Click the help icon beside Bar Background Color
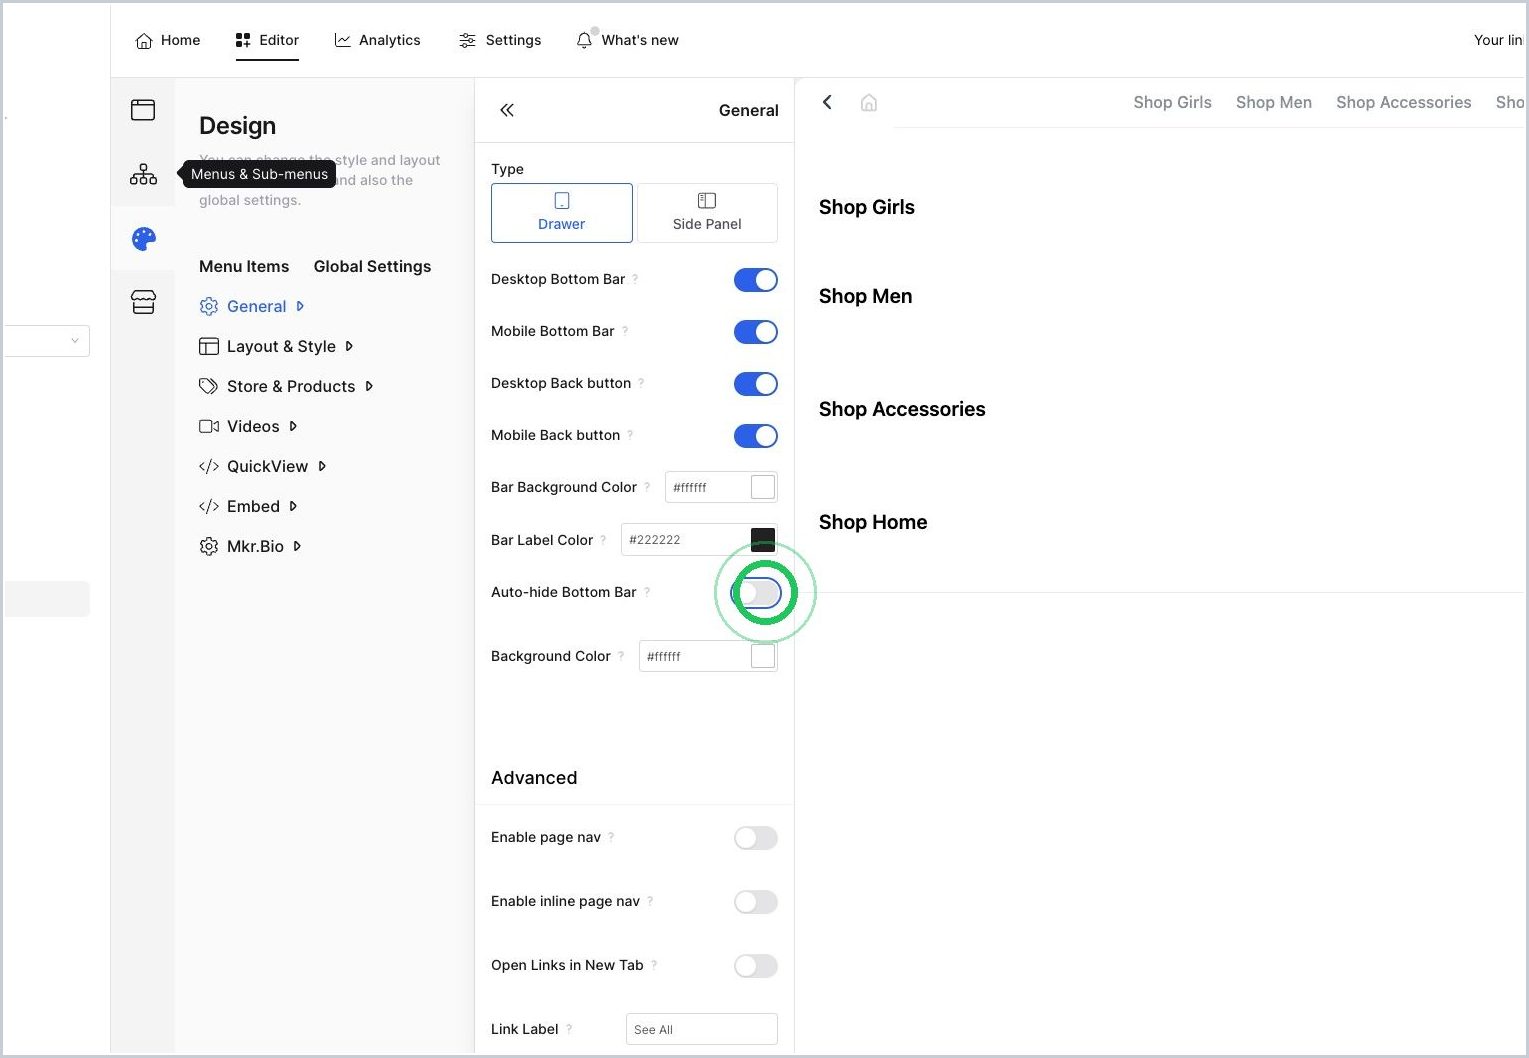Image resolution: width=1529 pixels, height=1058 pixels. (x=647, y=487)
